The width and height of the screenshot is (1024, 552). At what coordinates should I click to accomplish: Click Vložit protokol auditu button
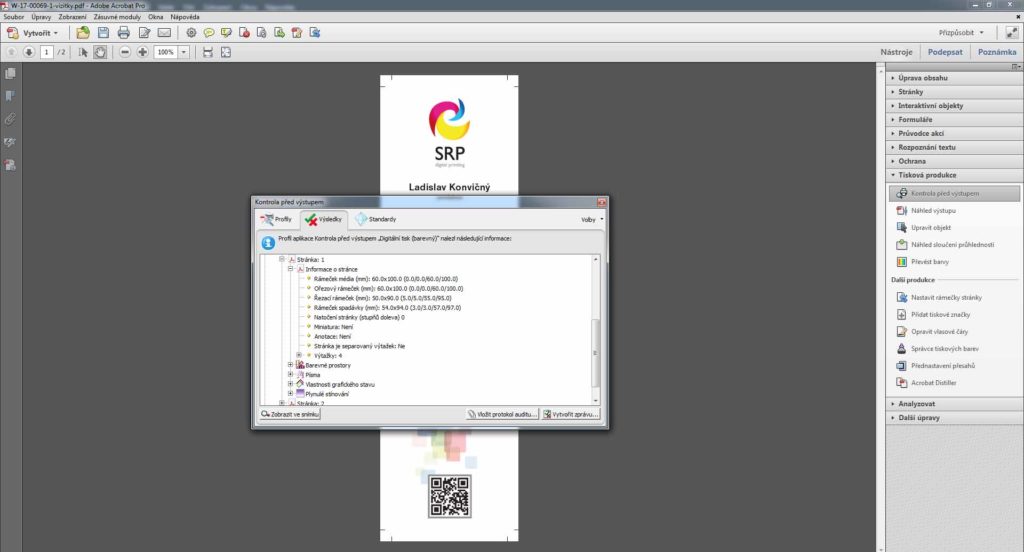(502, 414)
